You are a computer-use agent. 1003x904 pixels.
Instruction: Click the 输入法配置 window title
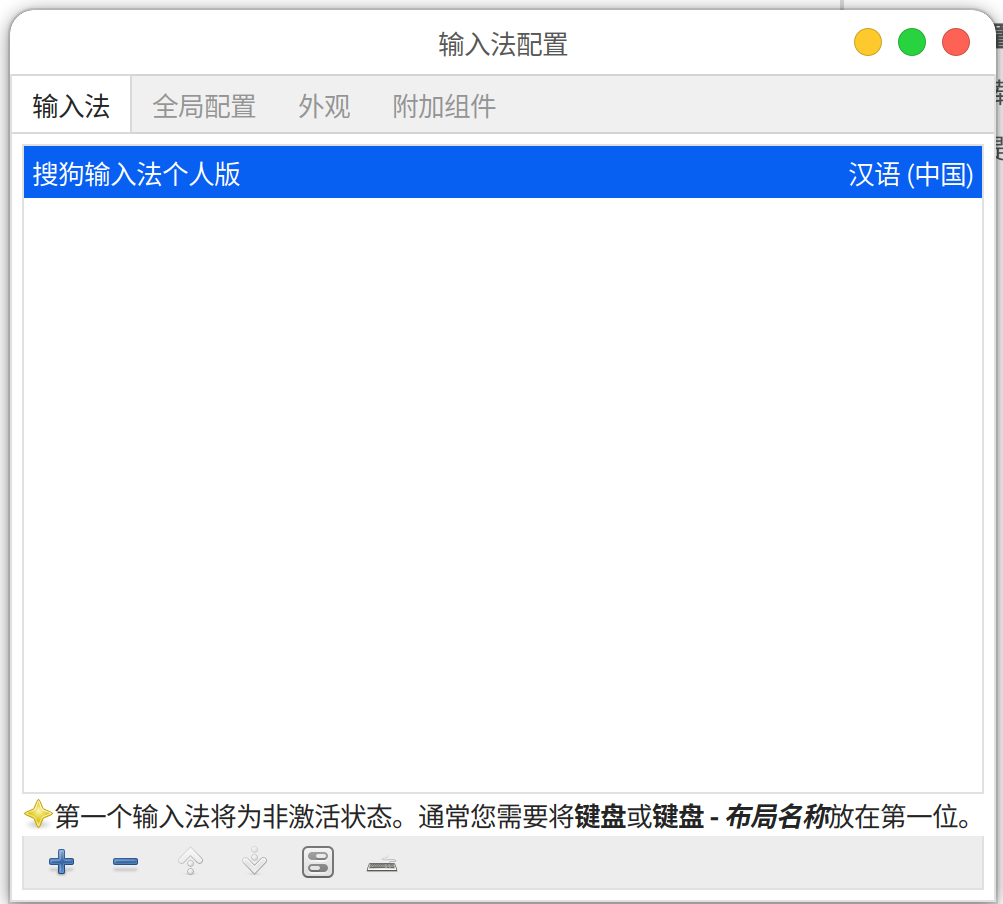pos(503,45)
